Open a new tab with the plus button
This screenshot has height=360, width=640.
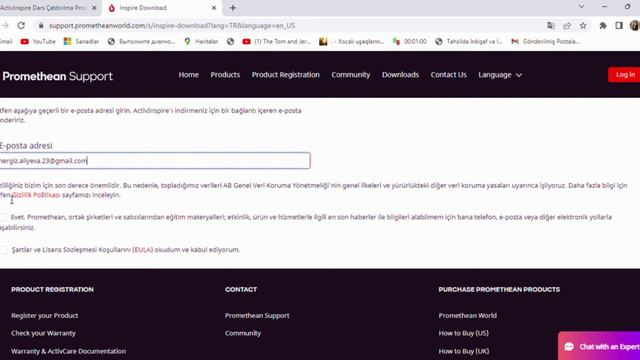coord(233,8)
